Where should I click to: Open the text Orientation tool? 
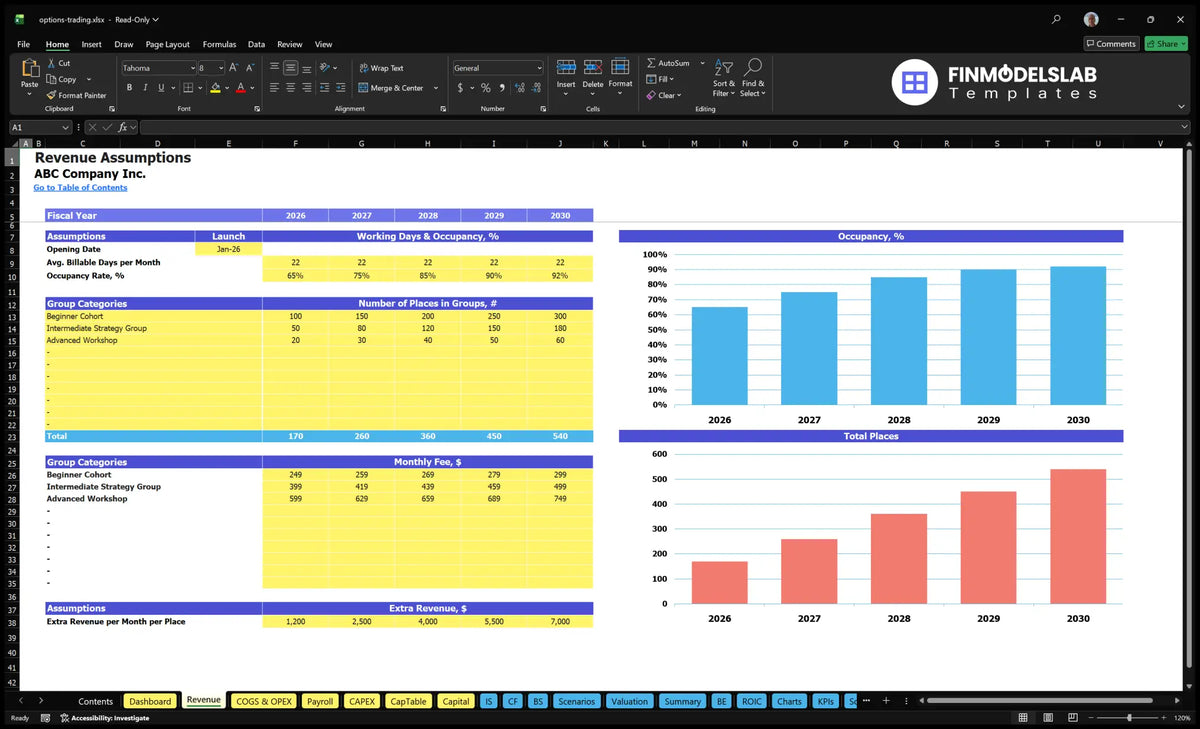tap(326, 68)
